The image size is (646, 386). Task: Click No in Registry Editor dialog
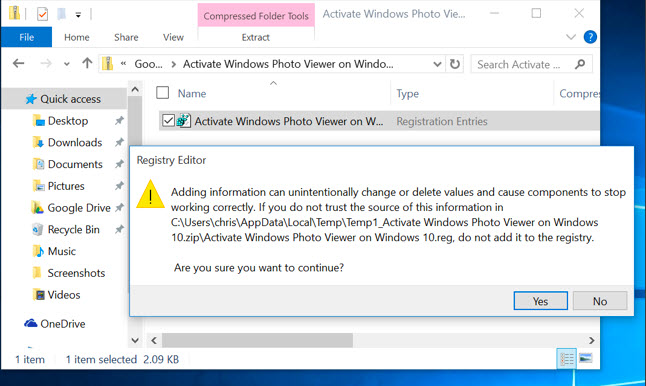pos(600,301)
